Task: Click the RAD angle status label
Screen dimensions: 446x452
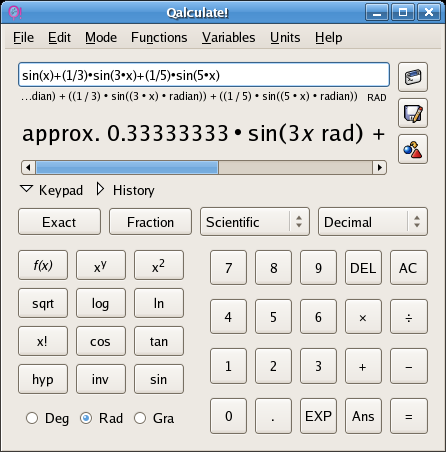Action: (377, 97)
